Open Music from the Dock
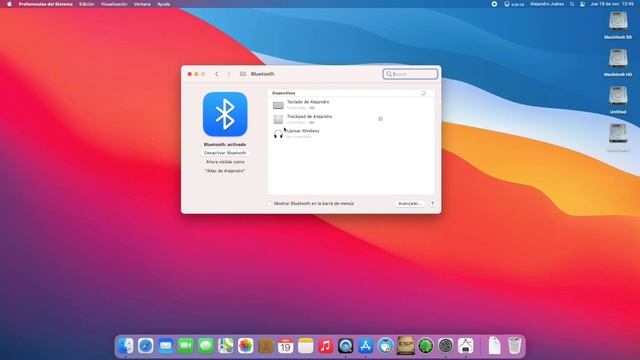This screenshot has height=360, width=640. [325, 346]
